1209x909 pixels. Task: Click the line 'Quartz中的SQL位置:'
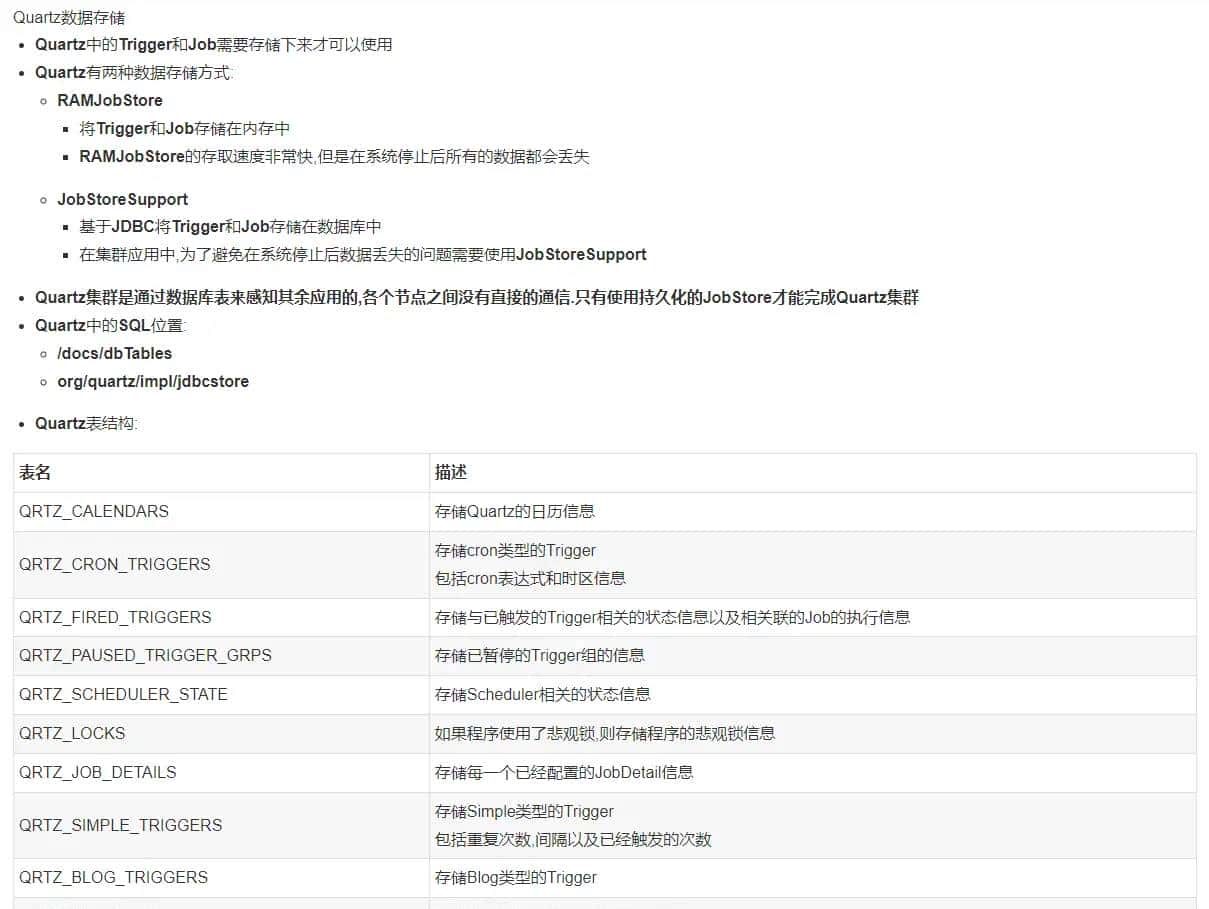[111, 325]
